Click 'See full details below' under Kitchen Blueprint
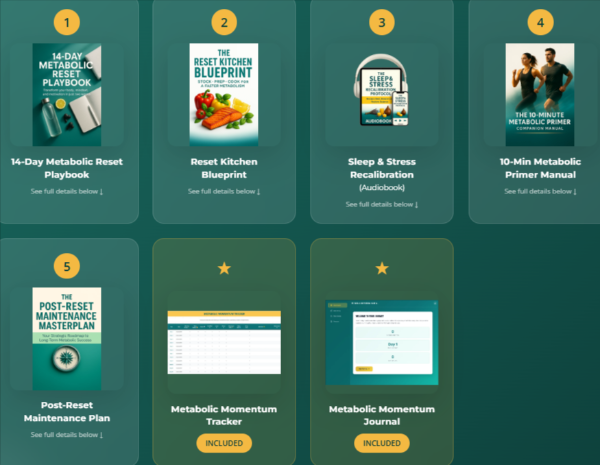This screenshot has height=465, width=600. pyautogui.click(x=224, y=191)
